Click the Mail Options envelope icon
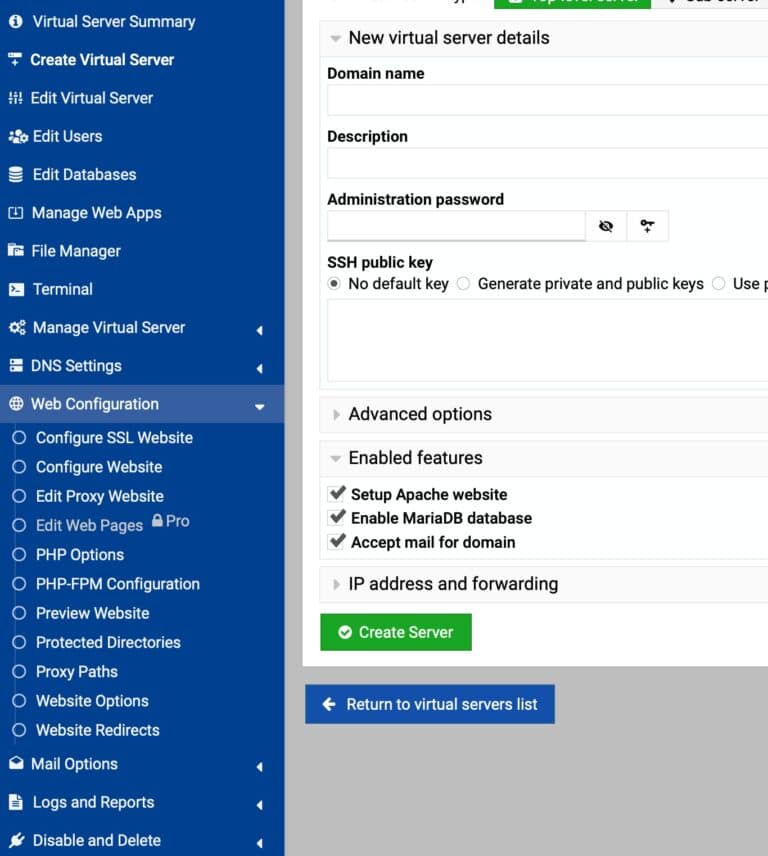Viewport: 768px width, 856px height. 15,764
